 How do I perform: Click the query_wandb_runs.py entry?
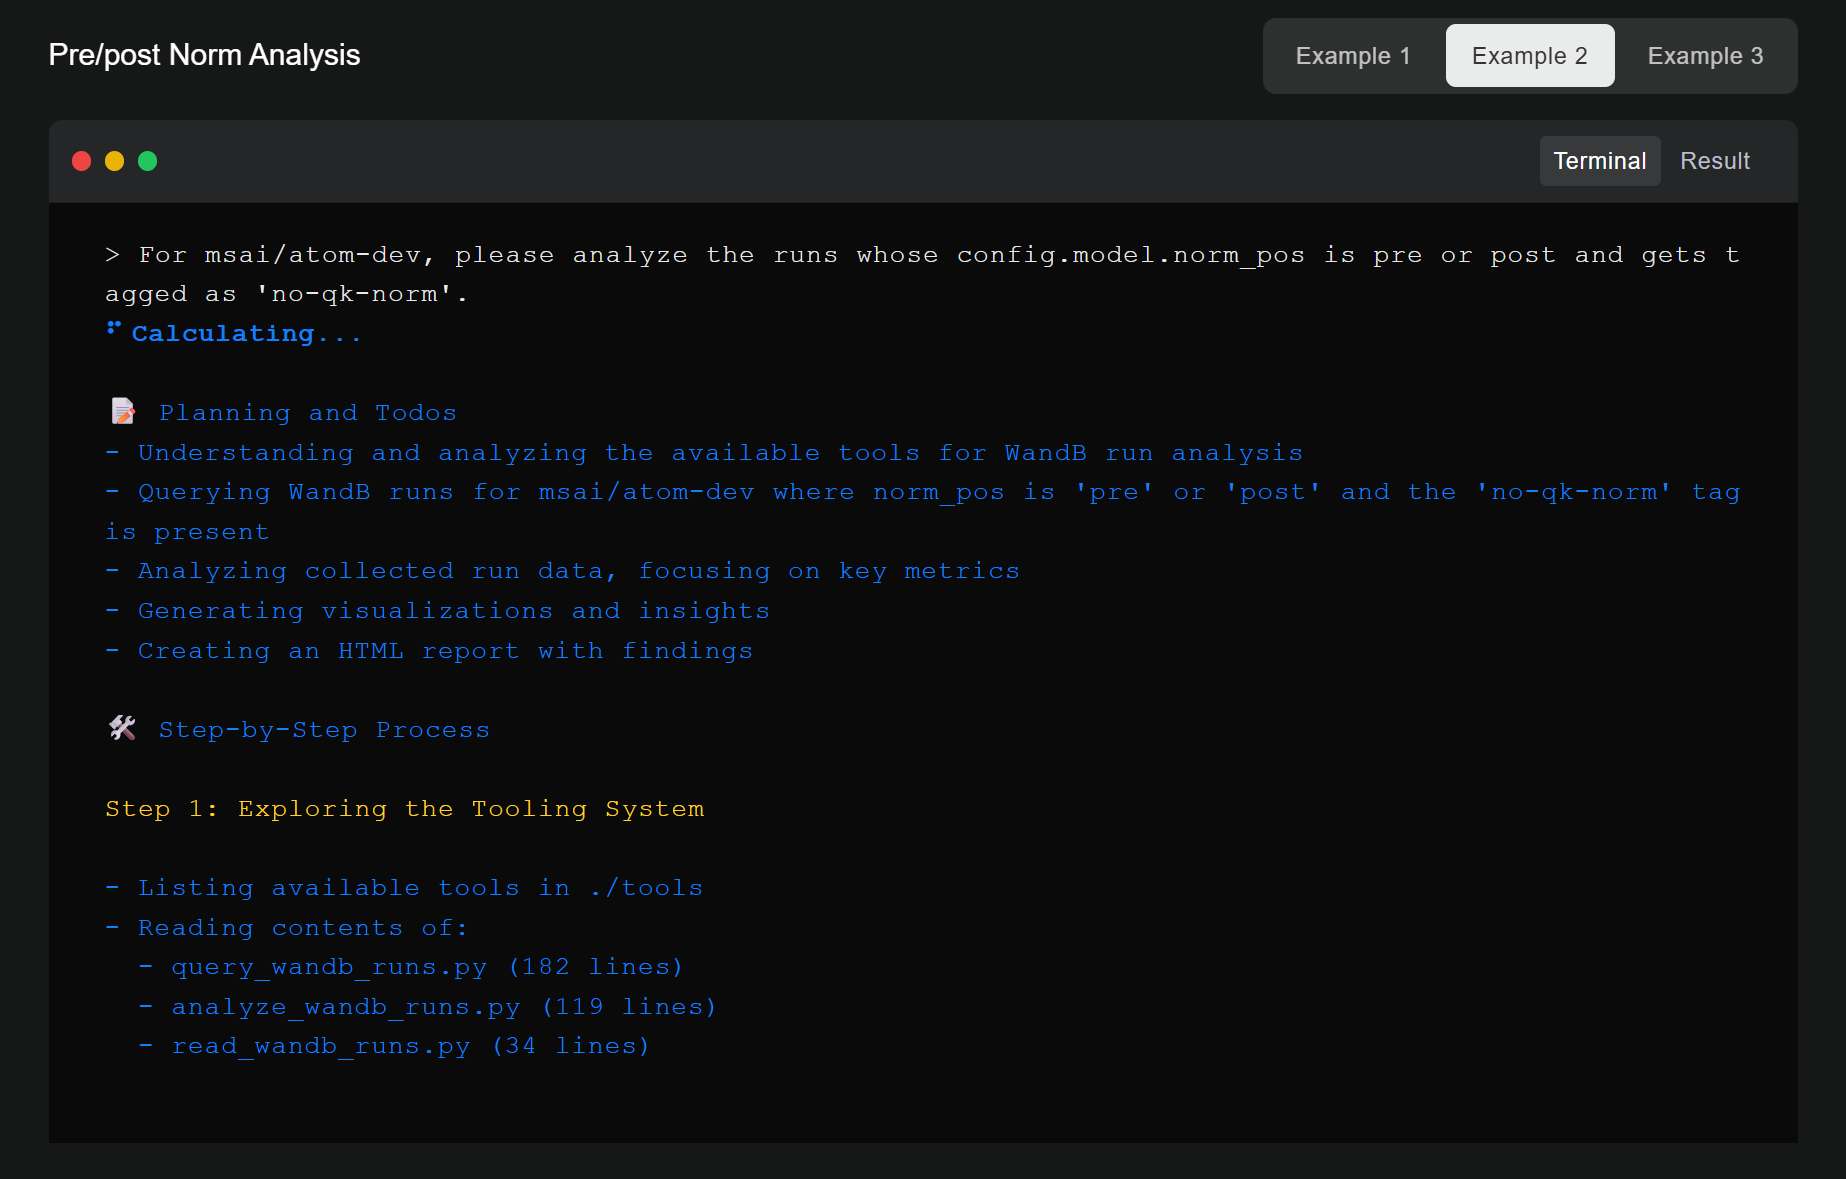(411, 967)
